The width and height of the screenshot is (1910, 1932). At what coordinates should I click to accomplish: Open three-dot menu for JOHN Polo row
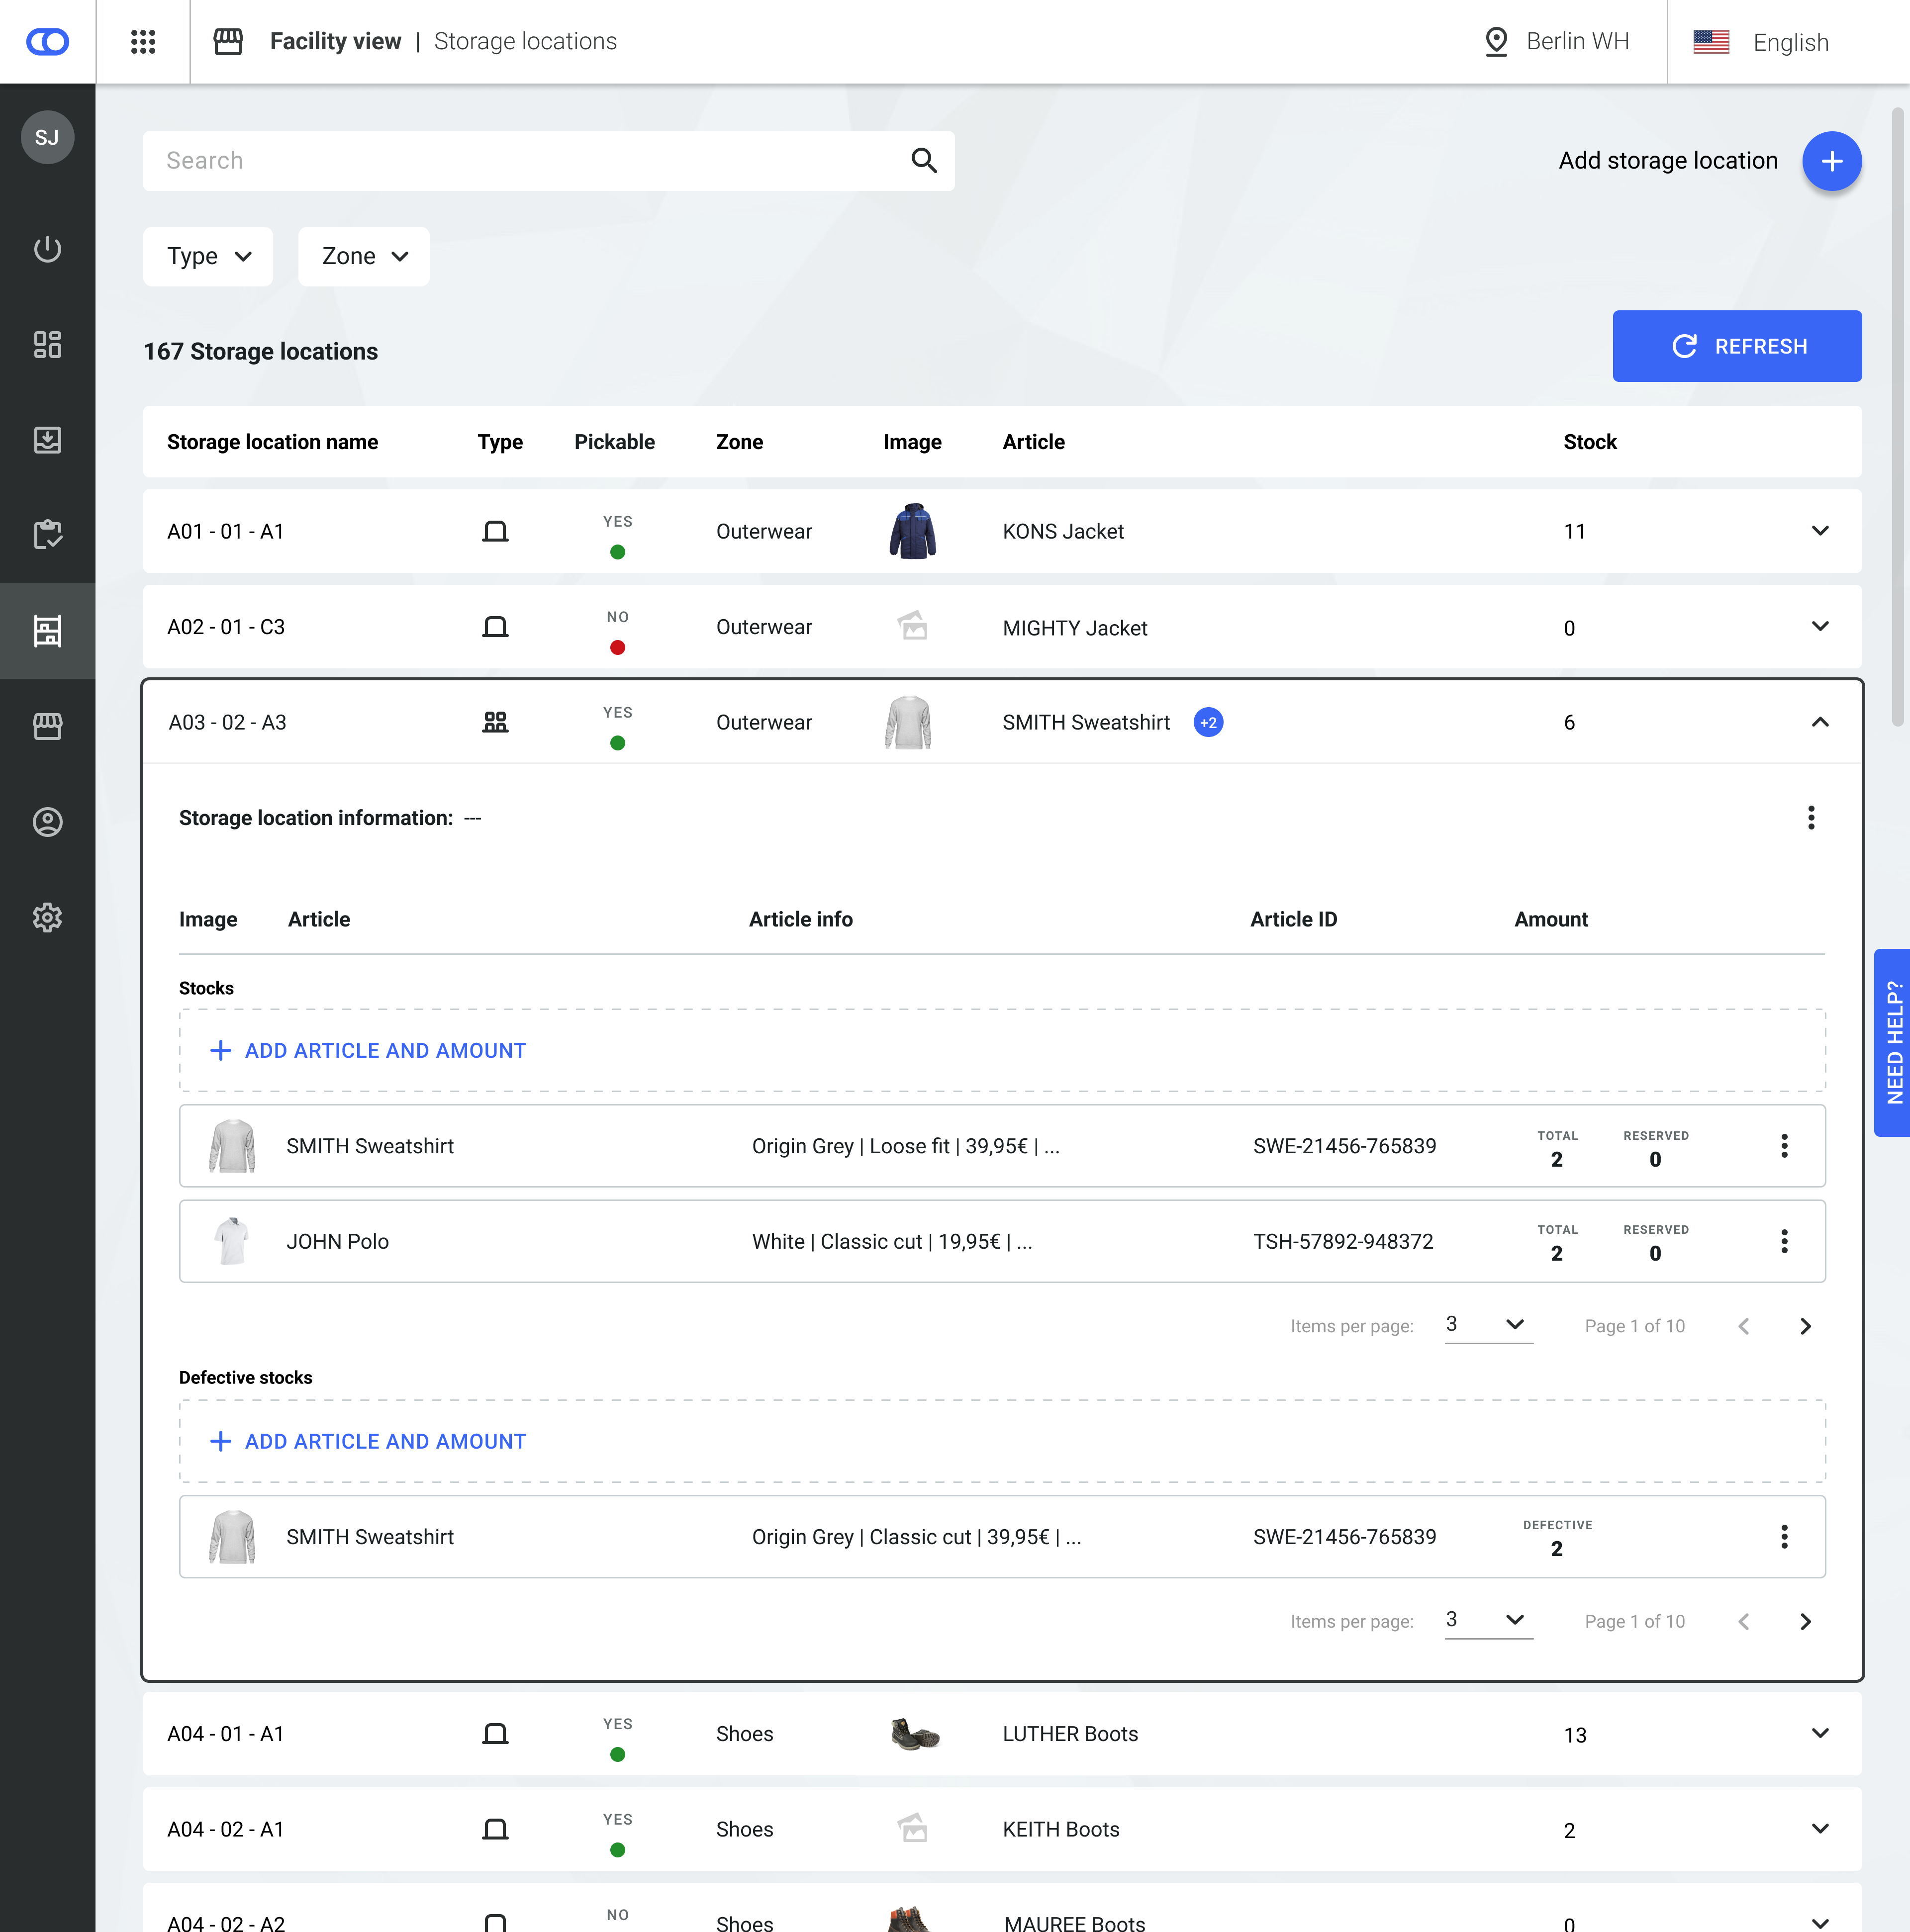tap(1783, 1241)
